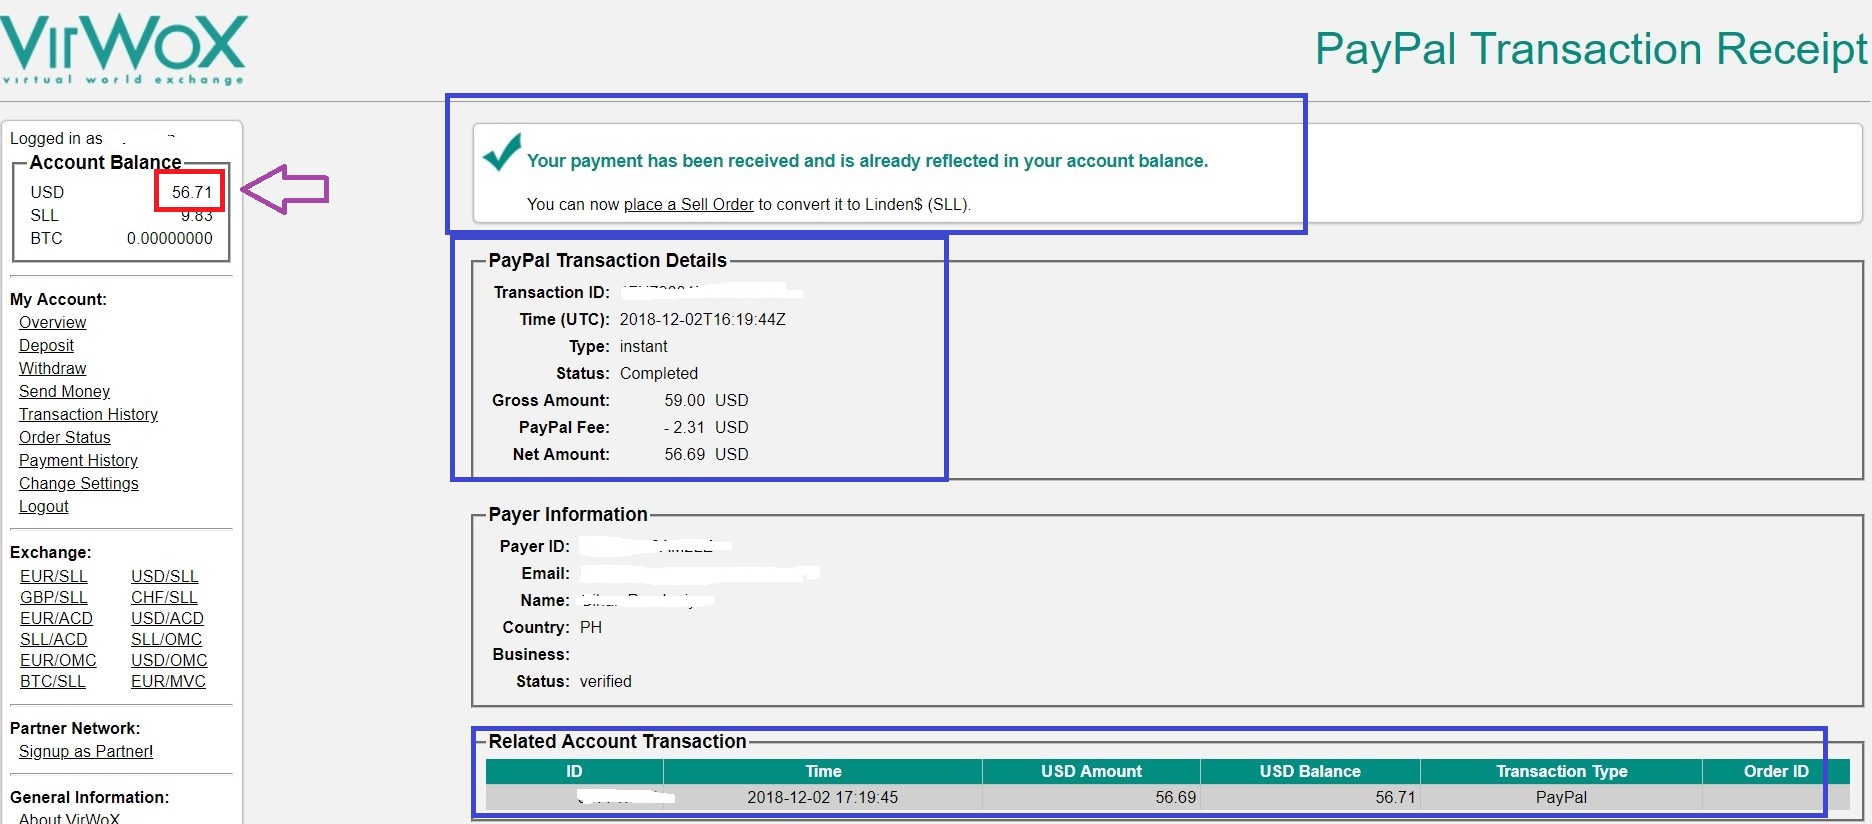Image resolution: width=1872 pixels, height=824 pixels.
Task: Go to Change Settings
Action: [78, 483]
